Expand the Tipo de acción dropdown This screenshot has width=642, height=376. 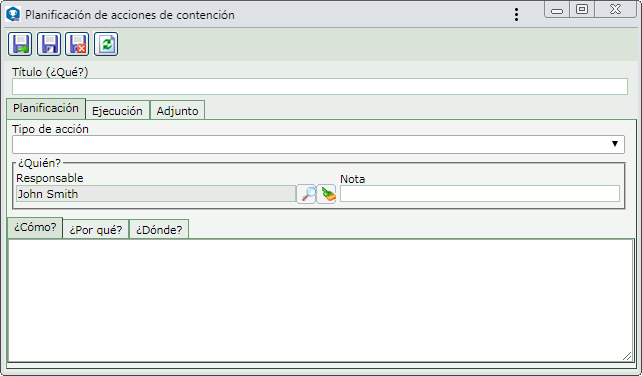point(318,145)
